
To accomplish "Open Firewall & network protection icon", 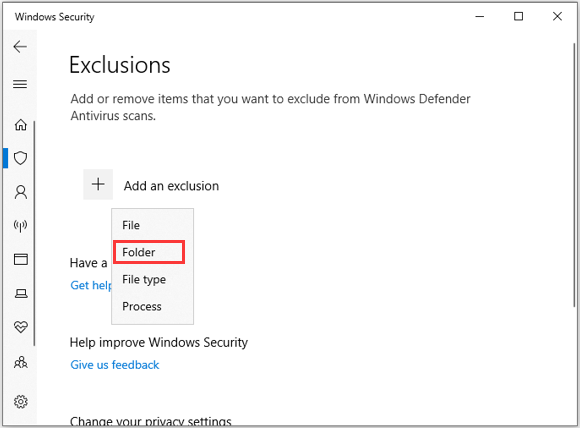I will pos(21,226).
